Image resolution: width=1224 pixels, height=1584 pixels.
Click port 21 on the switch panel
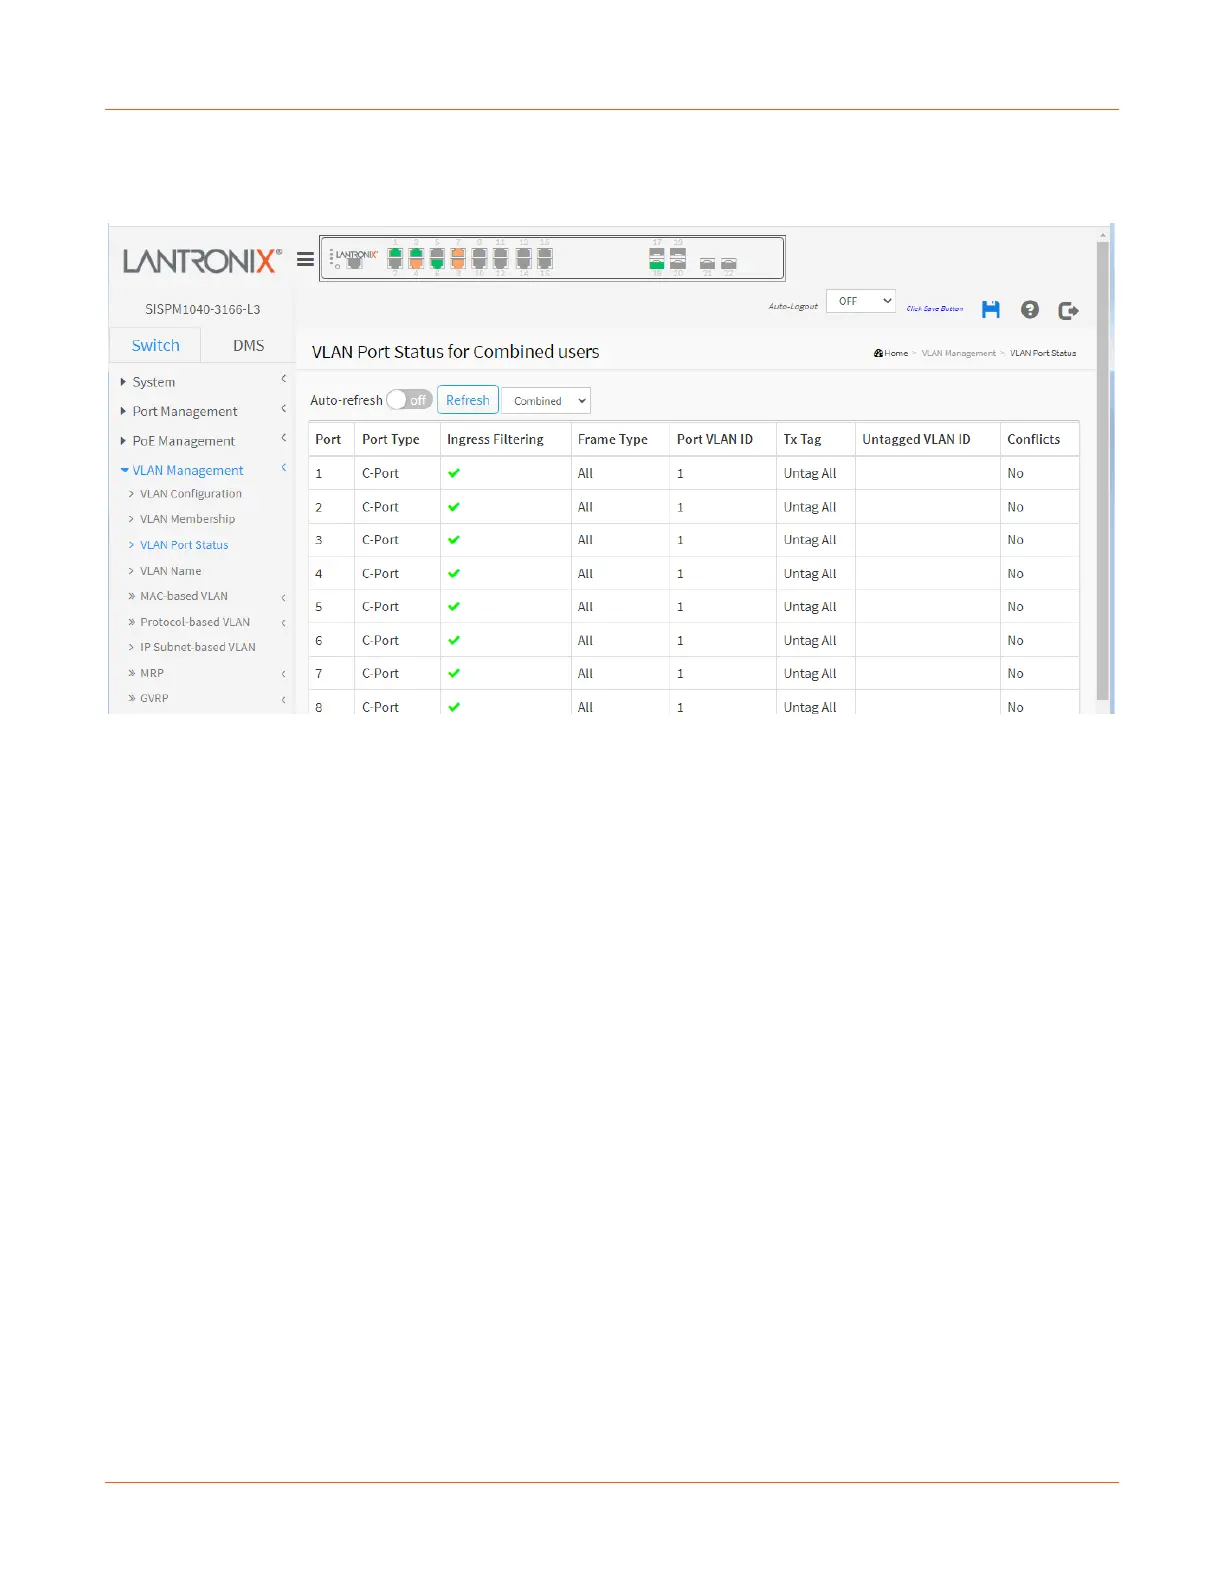707,264
